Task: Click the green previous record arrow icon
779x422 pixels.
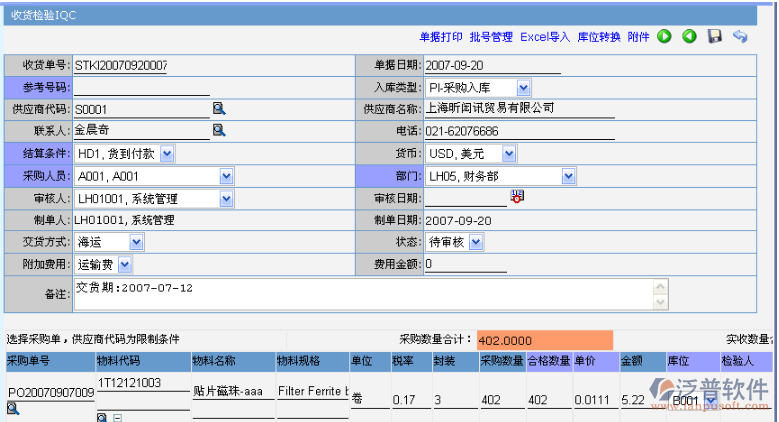Action: pyautogui.click(x=689, y=36)
